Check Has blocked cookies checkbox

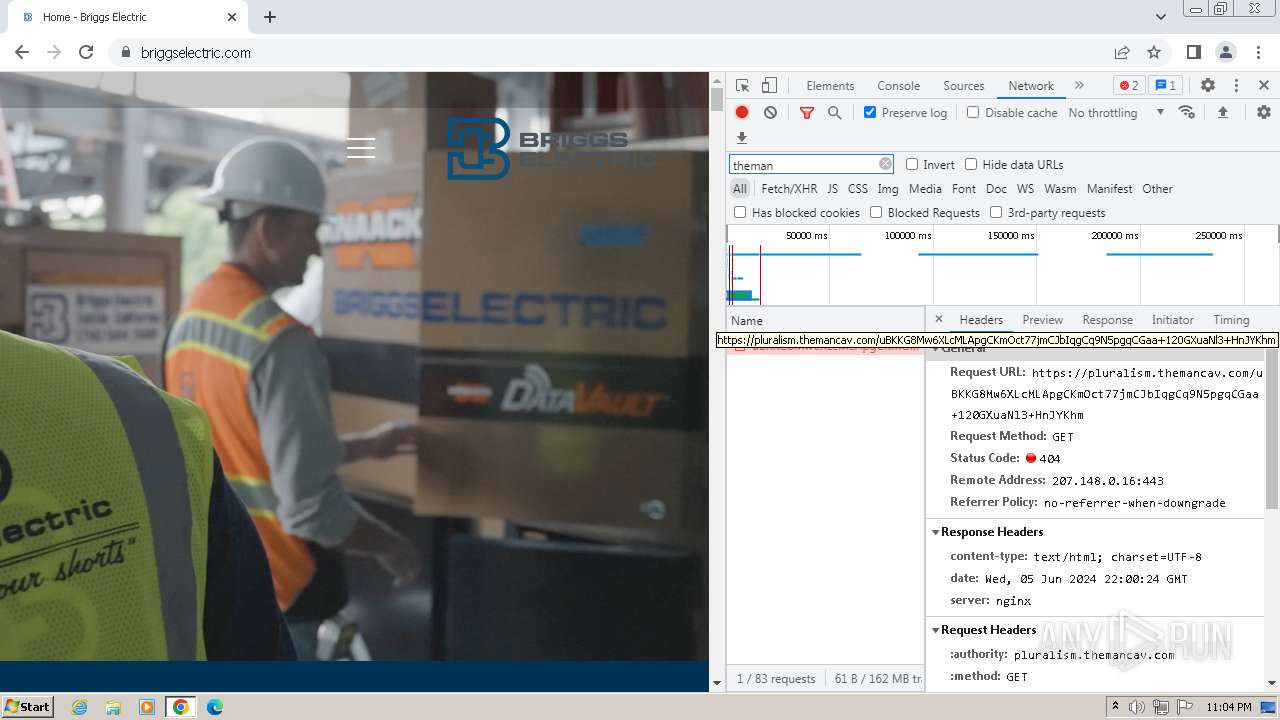[740, 212]
